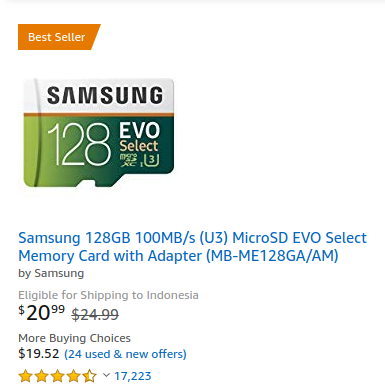Click the orange Best Seller badge

57,37
